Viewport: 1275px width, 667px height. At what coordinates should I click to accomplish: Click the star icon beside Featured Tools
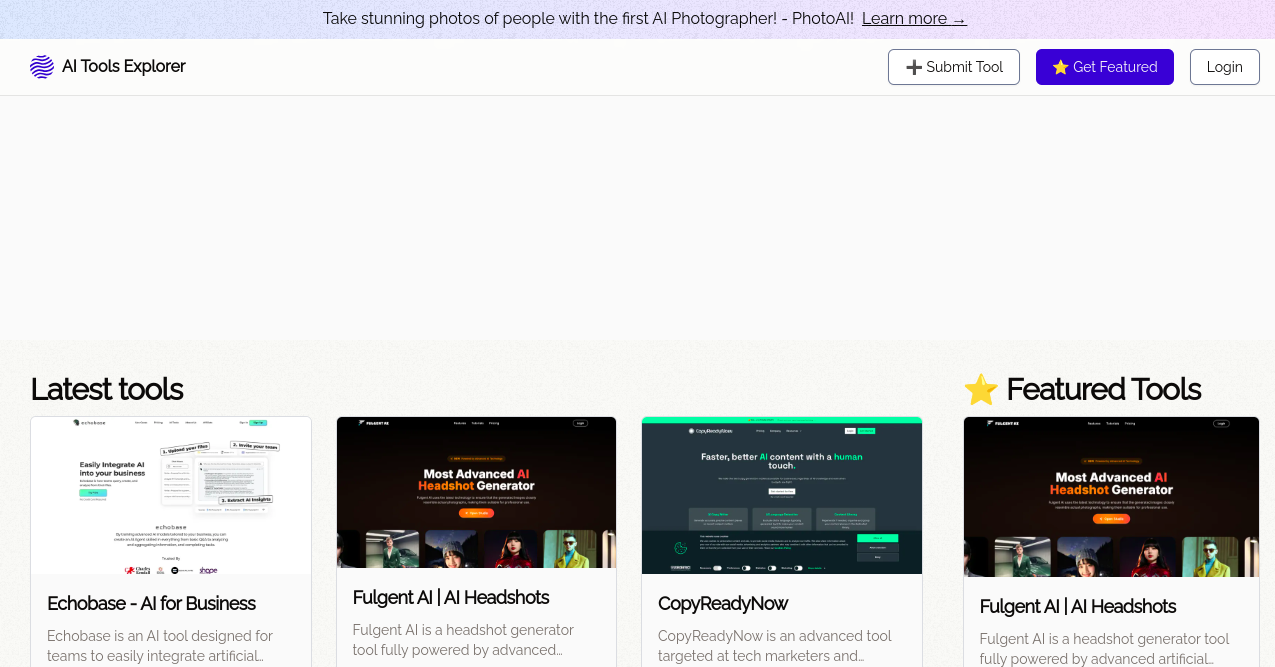click(981, 389)
